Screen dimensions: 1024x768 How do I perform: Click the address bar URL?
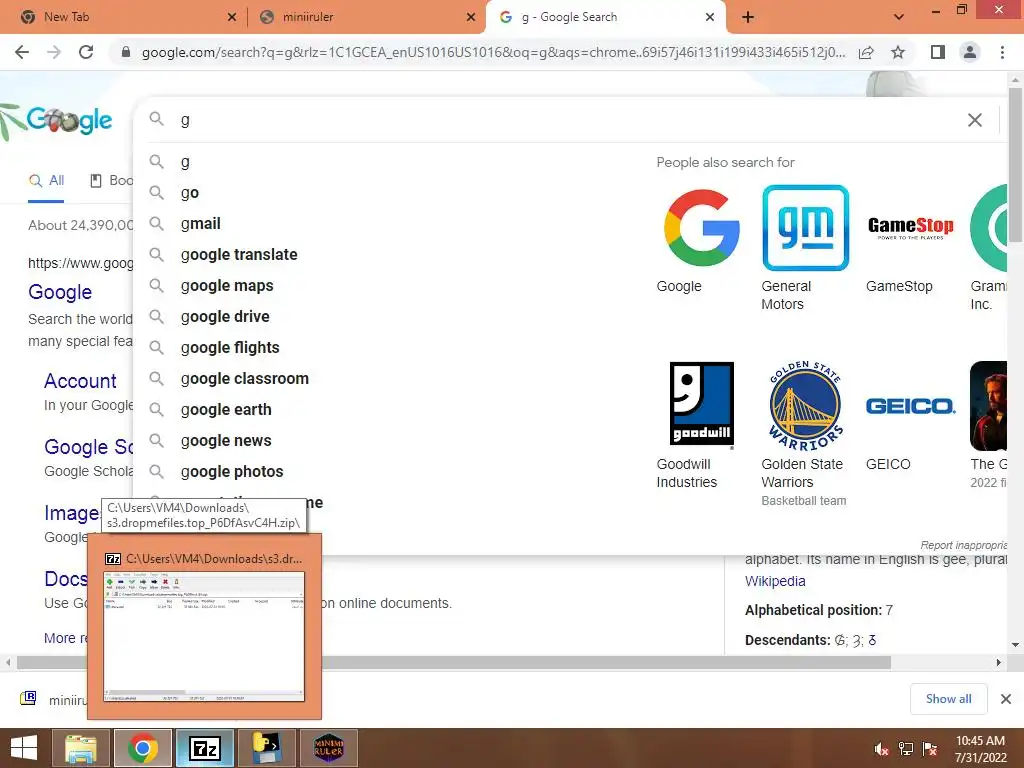point(494,52)
